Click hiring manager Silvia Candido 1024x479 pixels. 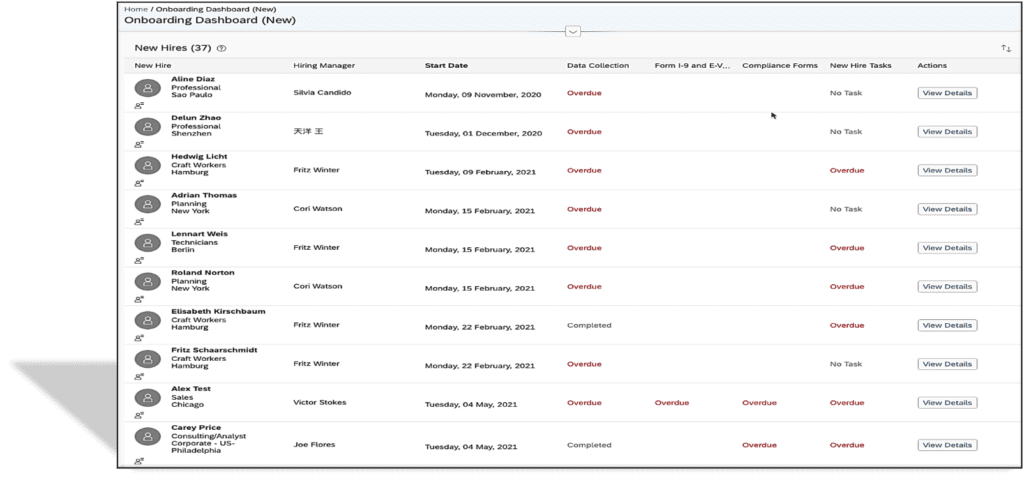coord(322,93)
